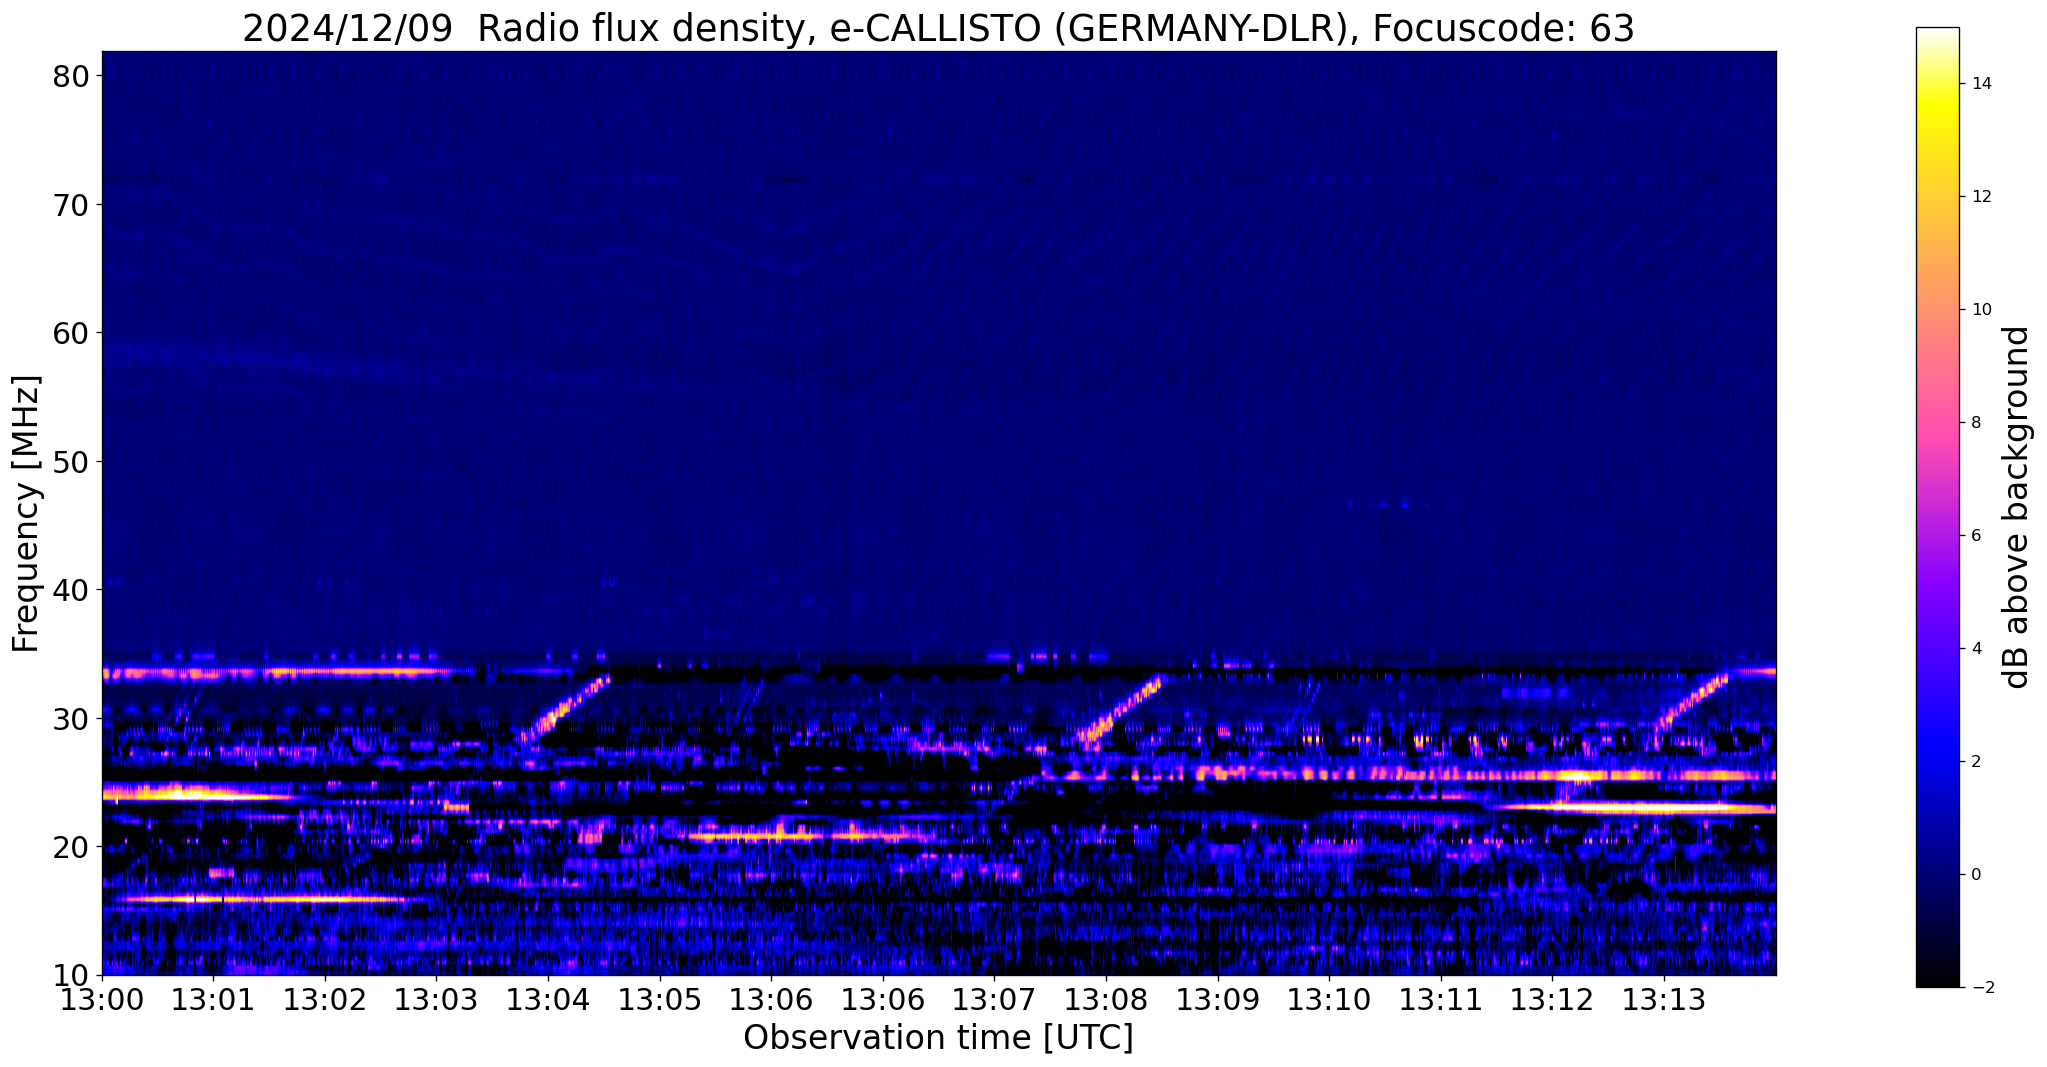Screen dimensions: 2047x1067
Task: Click the 'Frequency [MHz]' axis label
Action: [x=27, y=514]
